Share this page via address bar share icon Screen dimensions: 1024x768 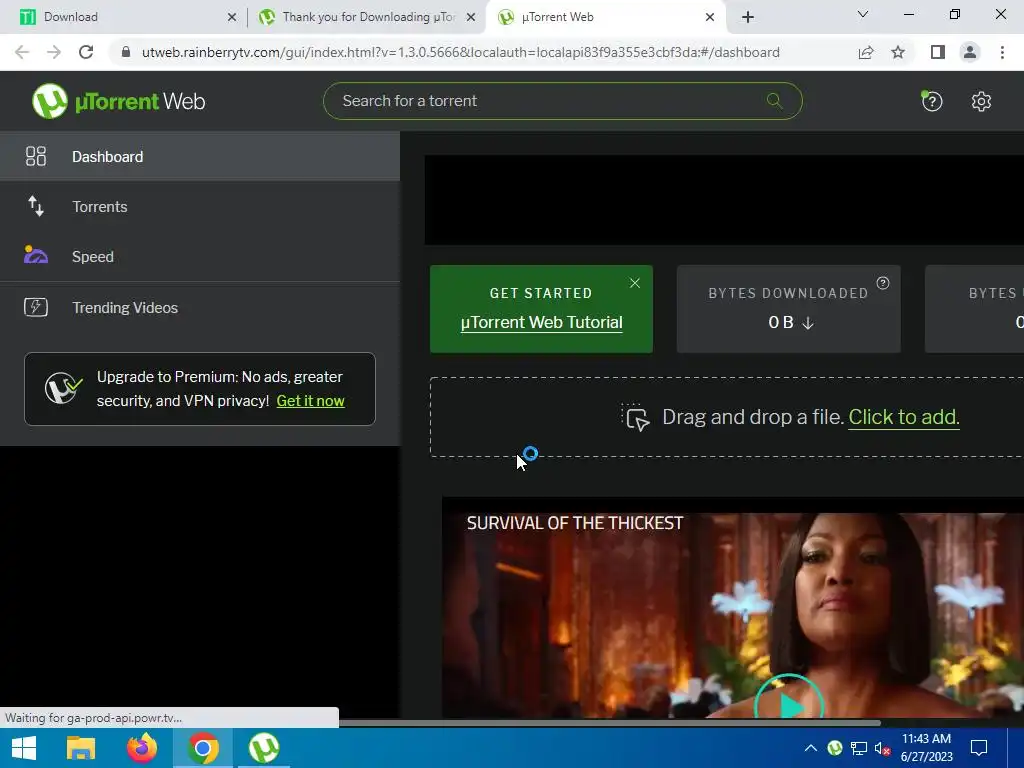866,52
